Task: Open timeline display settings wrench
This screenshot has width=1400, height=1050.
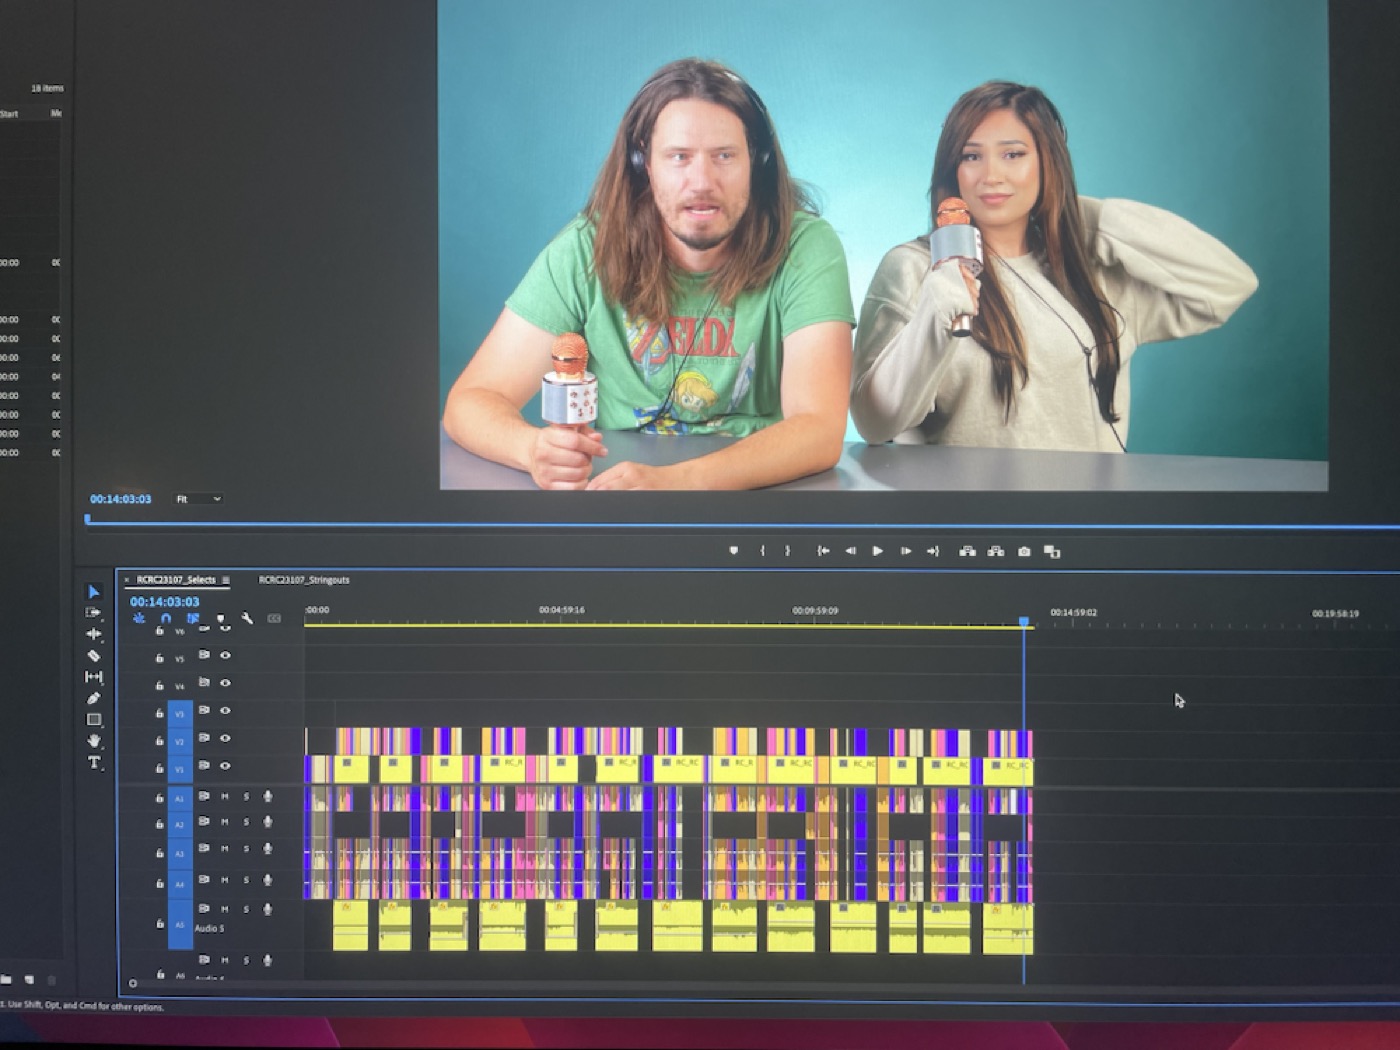Action: 247,619
